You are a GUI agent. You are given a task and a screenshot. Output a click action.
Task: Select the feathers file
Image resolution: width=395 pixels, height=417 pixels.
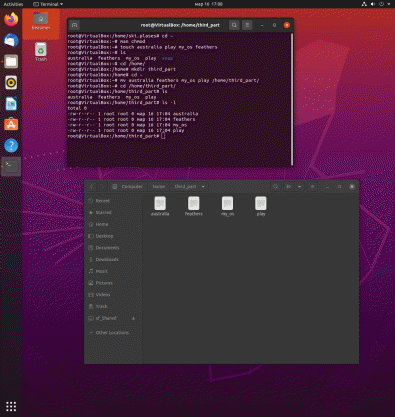click(x=194, y=206)
